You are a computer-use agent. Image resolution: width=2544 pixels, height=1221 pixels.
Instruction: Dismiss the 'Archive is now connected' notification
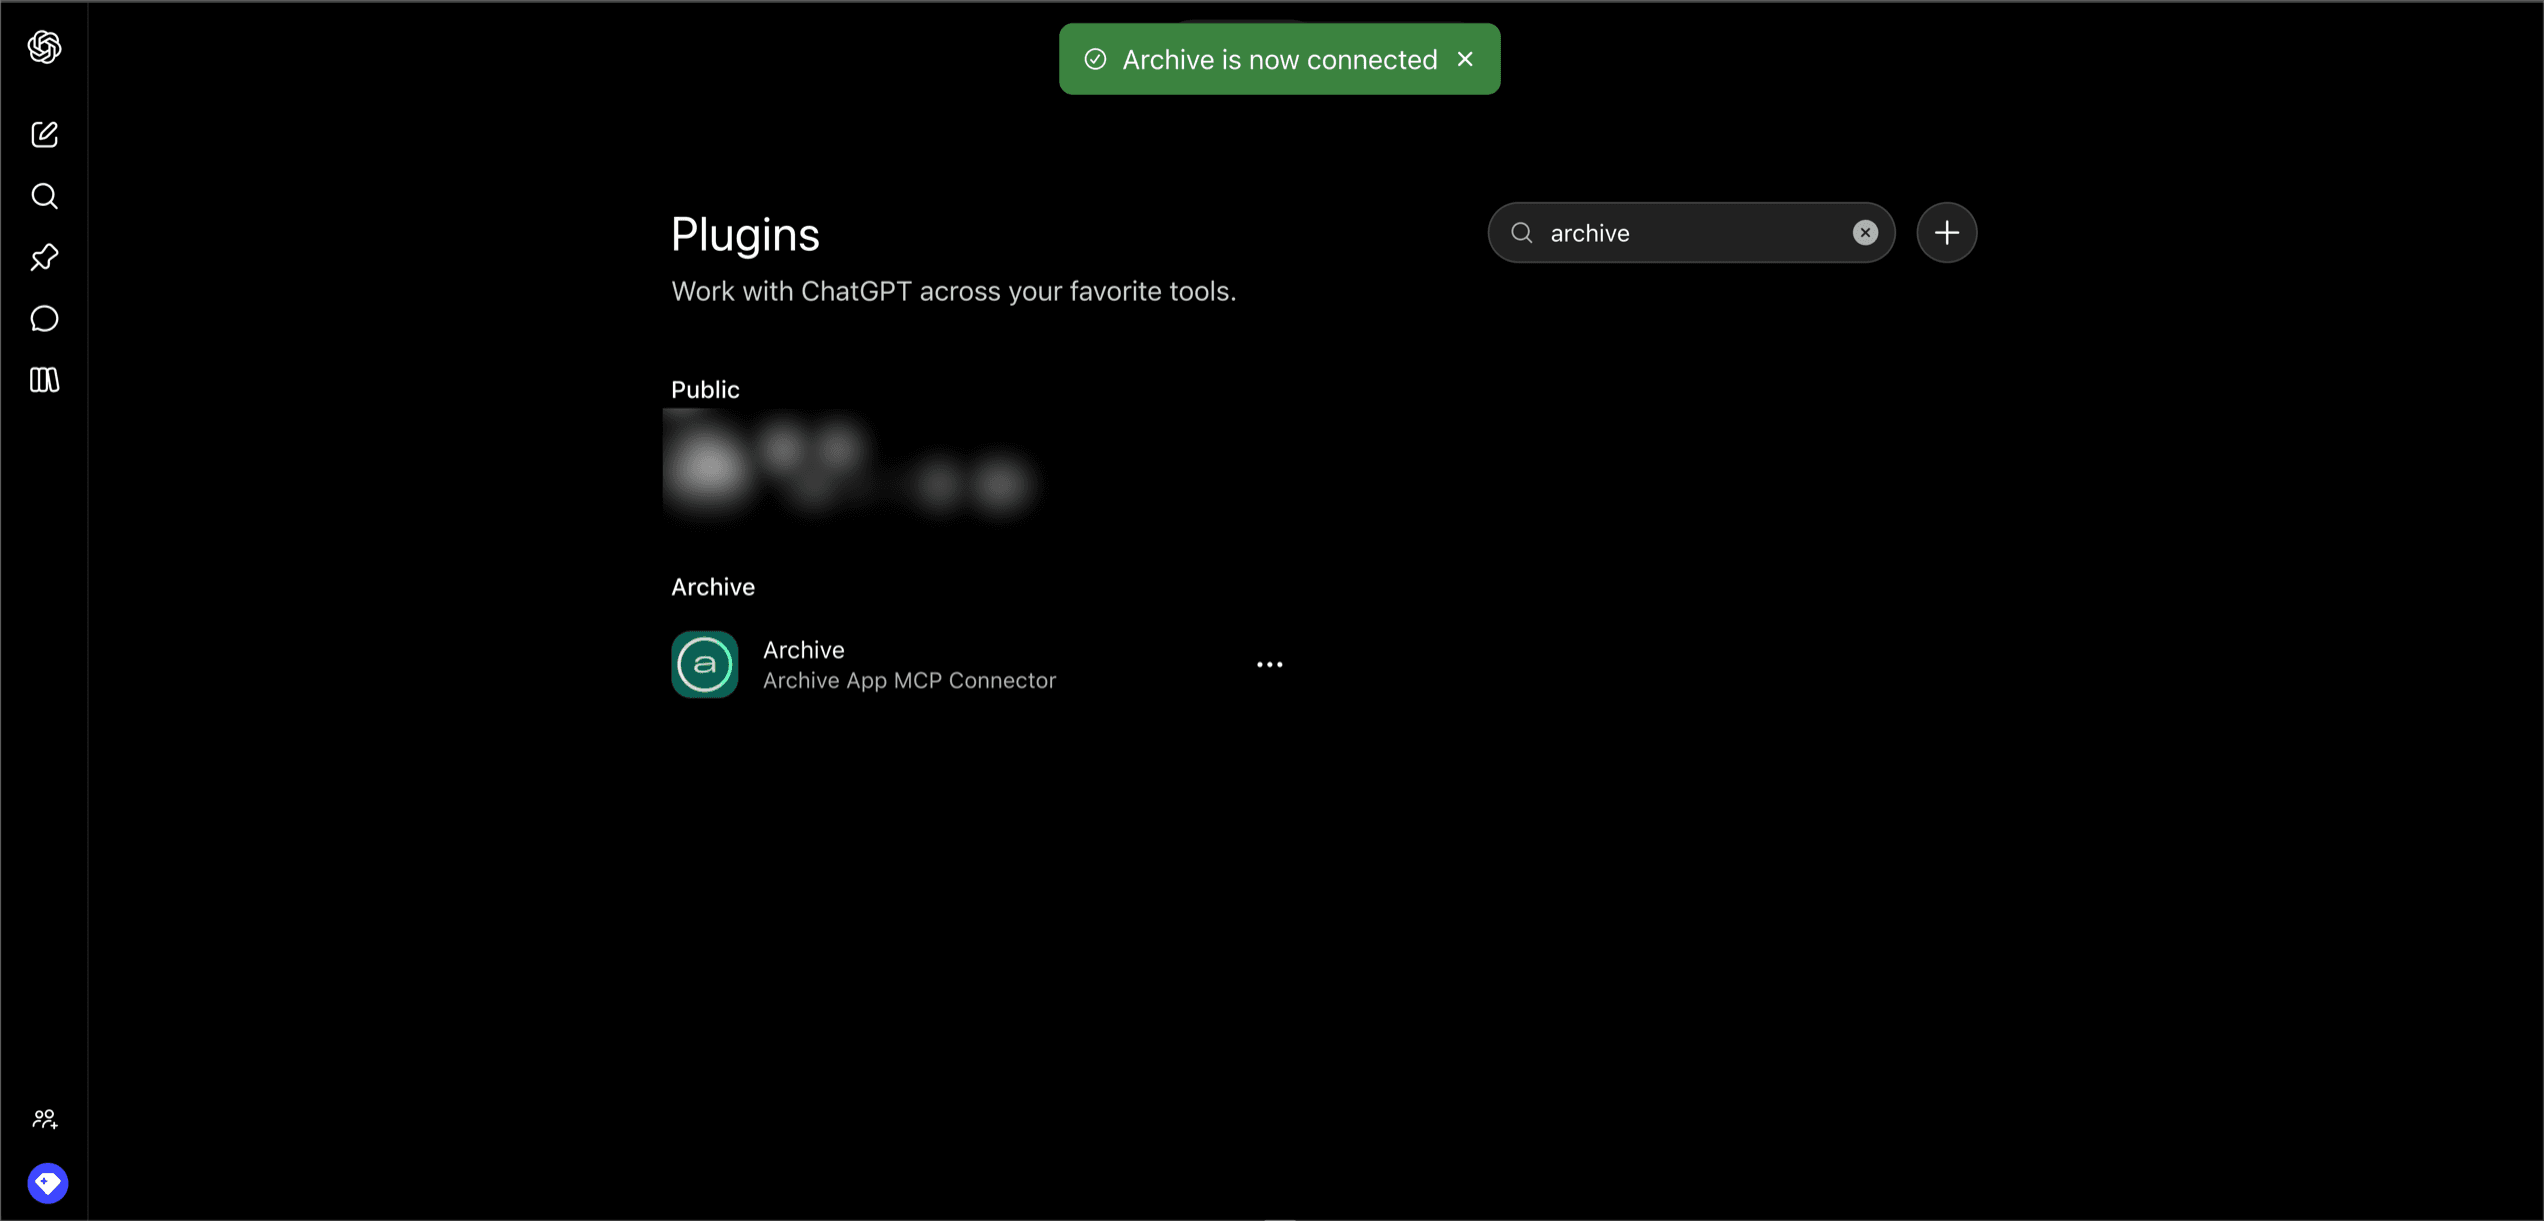pyautogui.click(x=1465, y=59)
